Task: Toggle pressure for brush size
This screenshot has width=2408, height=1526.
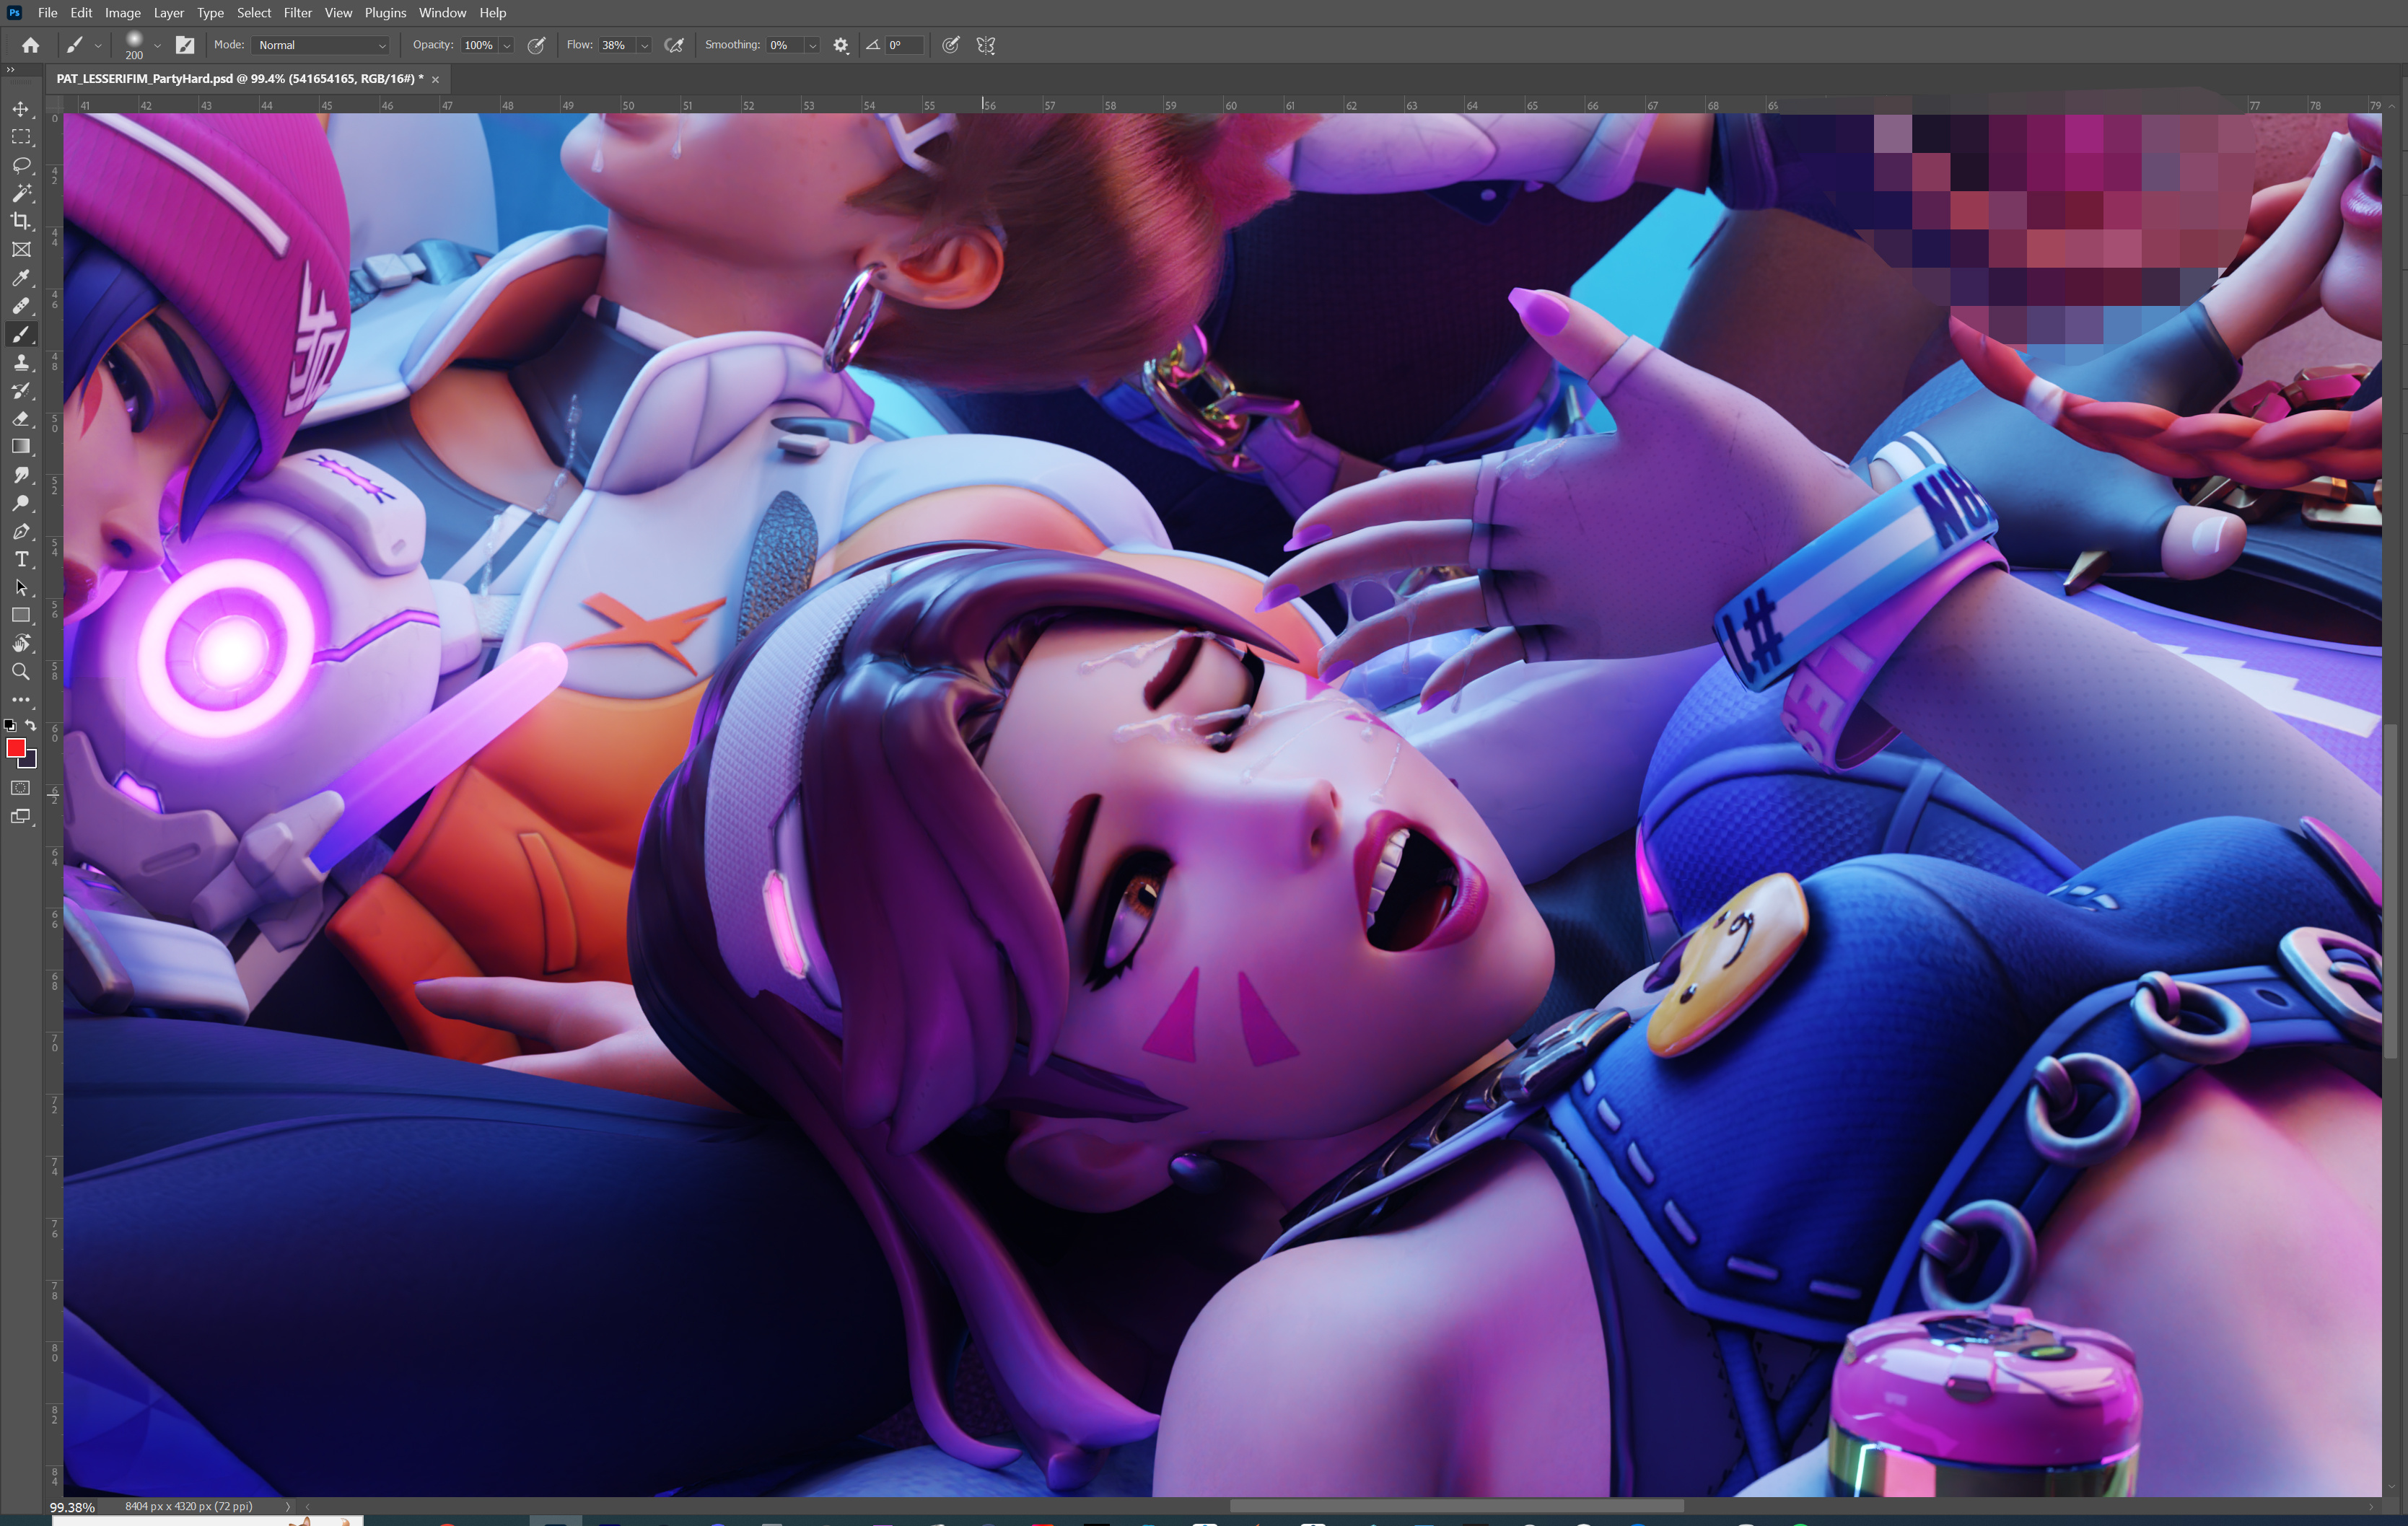Action: [x=951, y=45]
